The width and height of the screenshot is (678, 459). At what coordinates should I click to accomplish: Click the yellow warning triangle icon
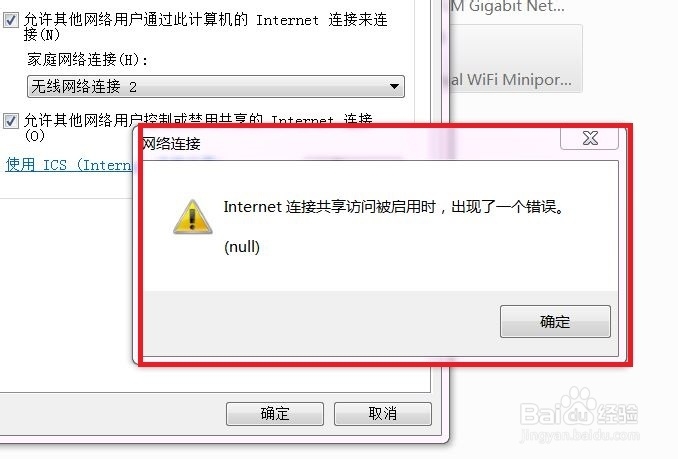tap(192, 217)
